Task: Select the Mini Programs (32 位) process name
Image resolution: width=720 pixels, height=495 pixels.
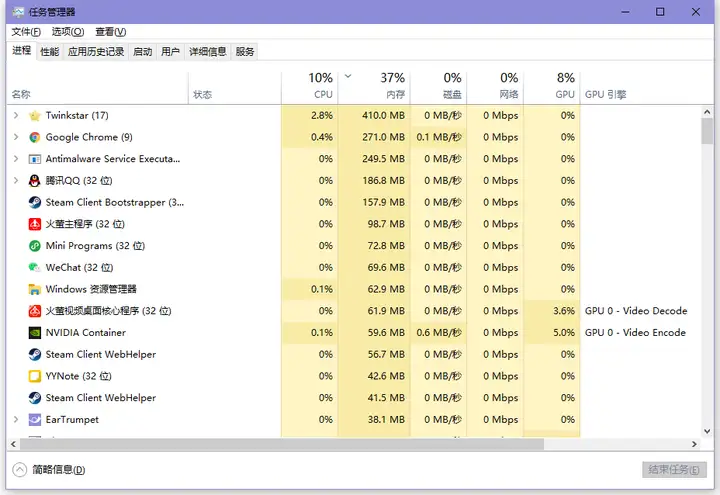Action: click(95, 246)
